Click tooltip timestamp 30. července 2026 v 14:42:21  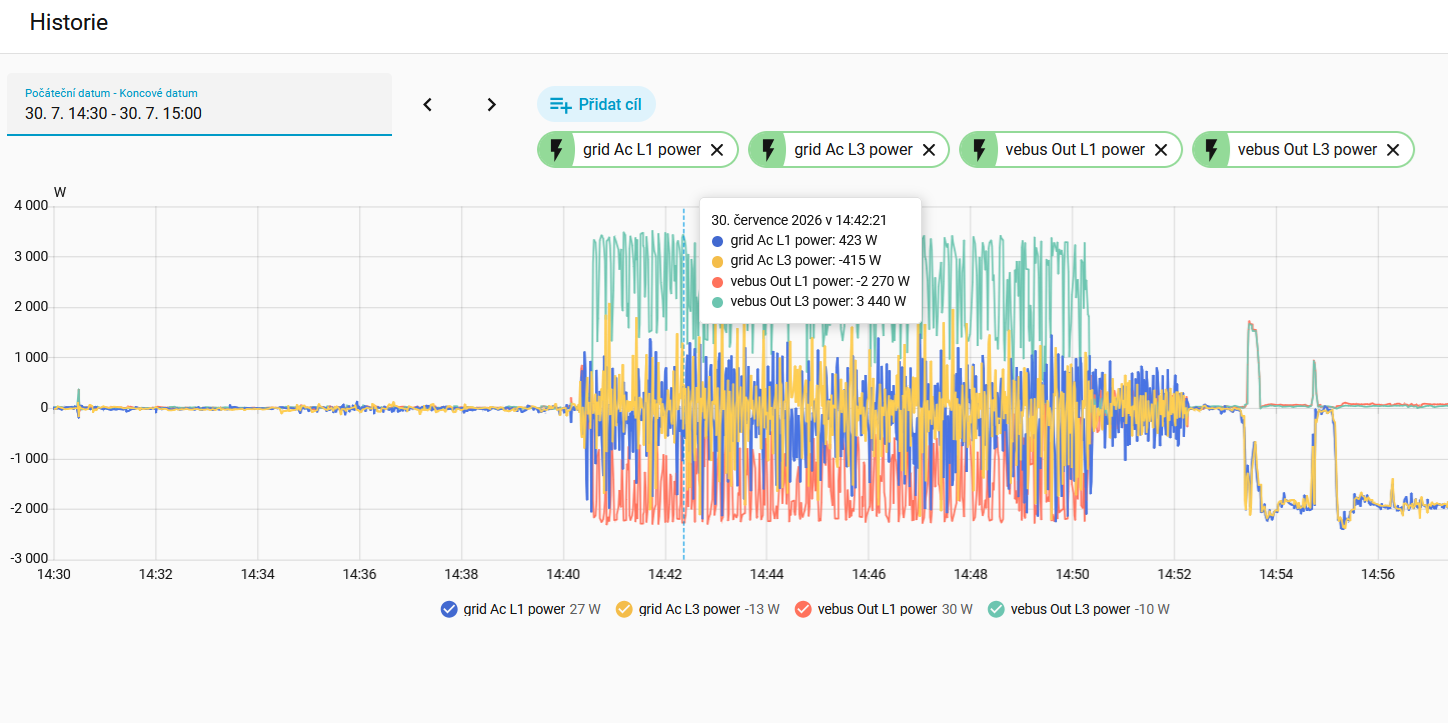tap(799, 220)
